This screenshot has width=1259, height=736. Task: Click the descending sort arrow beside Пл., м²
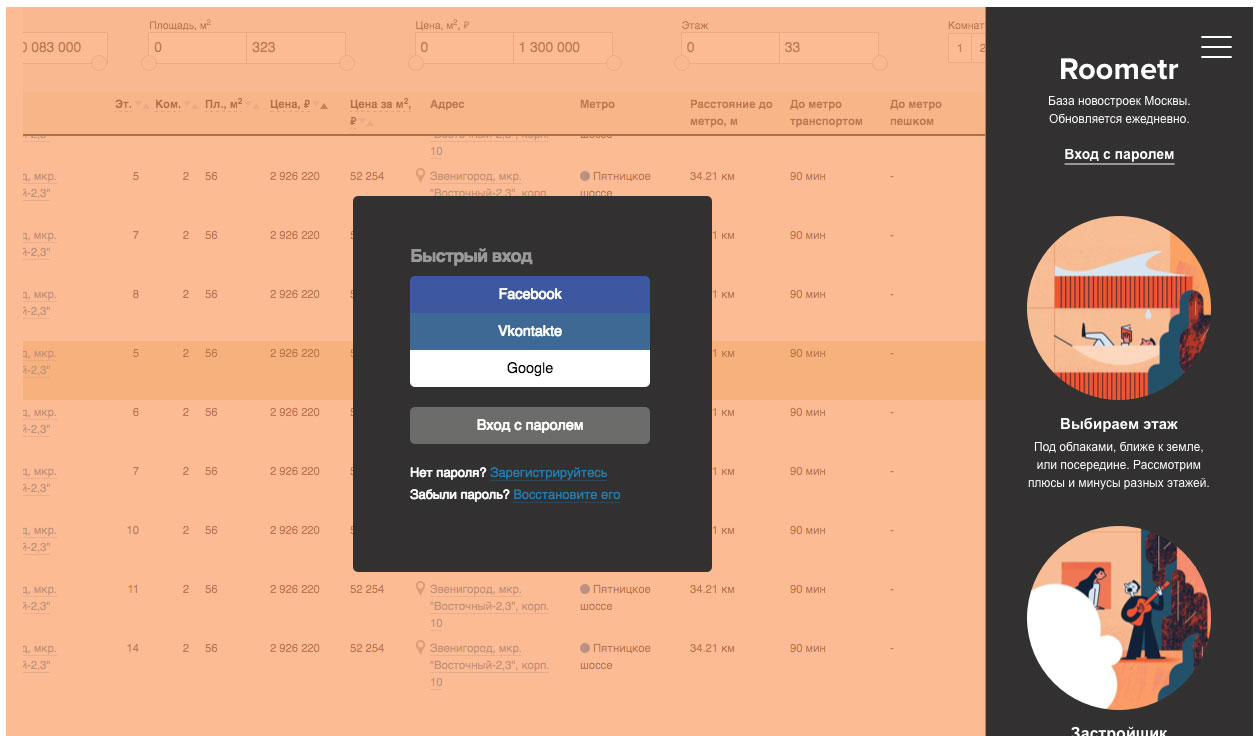coord(247,104)
